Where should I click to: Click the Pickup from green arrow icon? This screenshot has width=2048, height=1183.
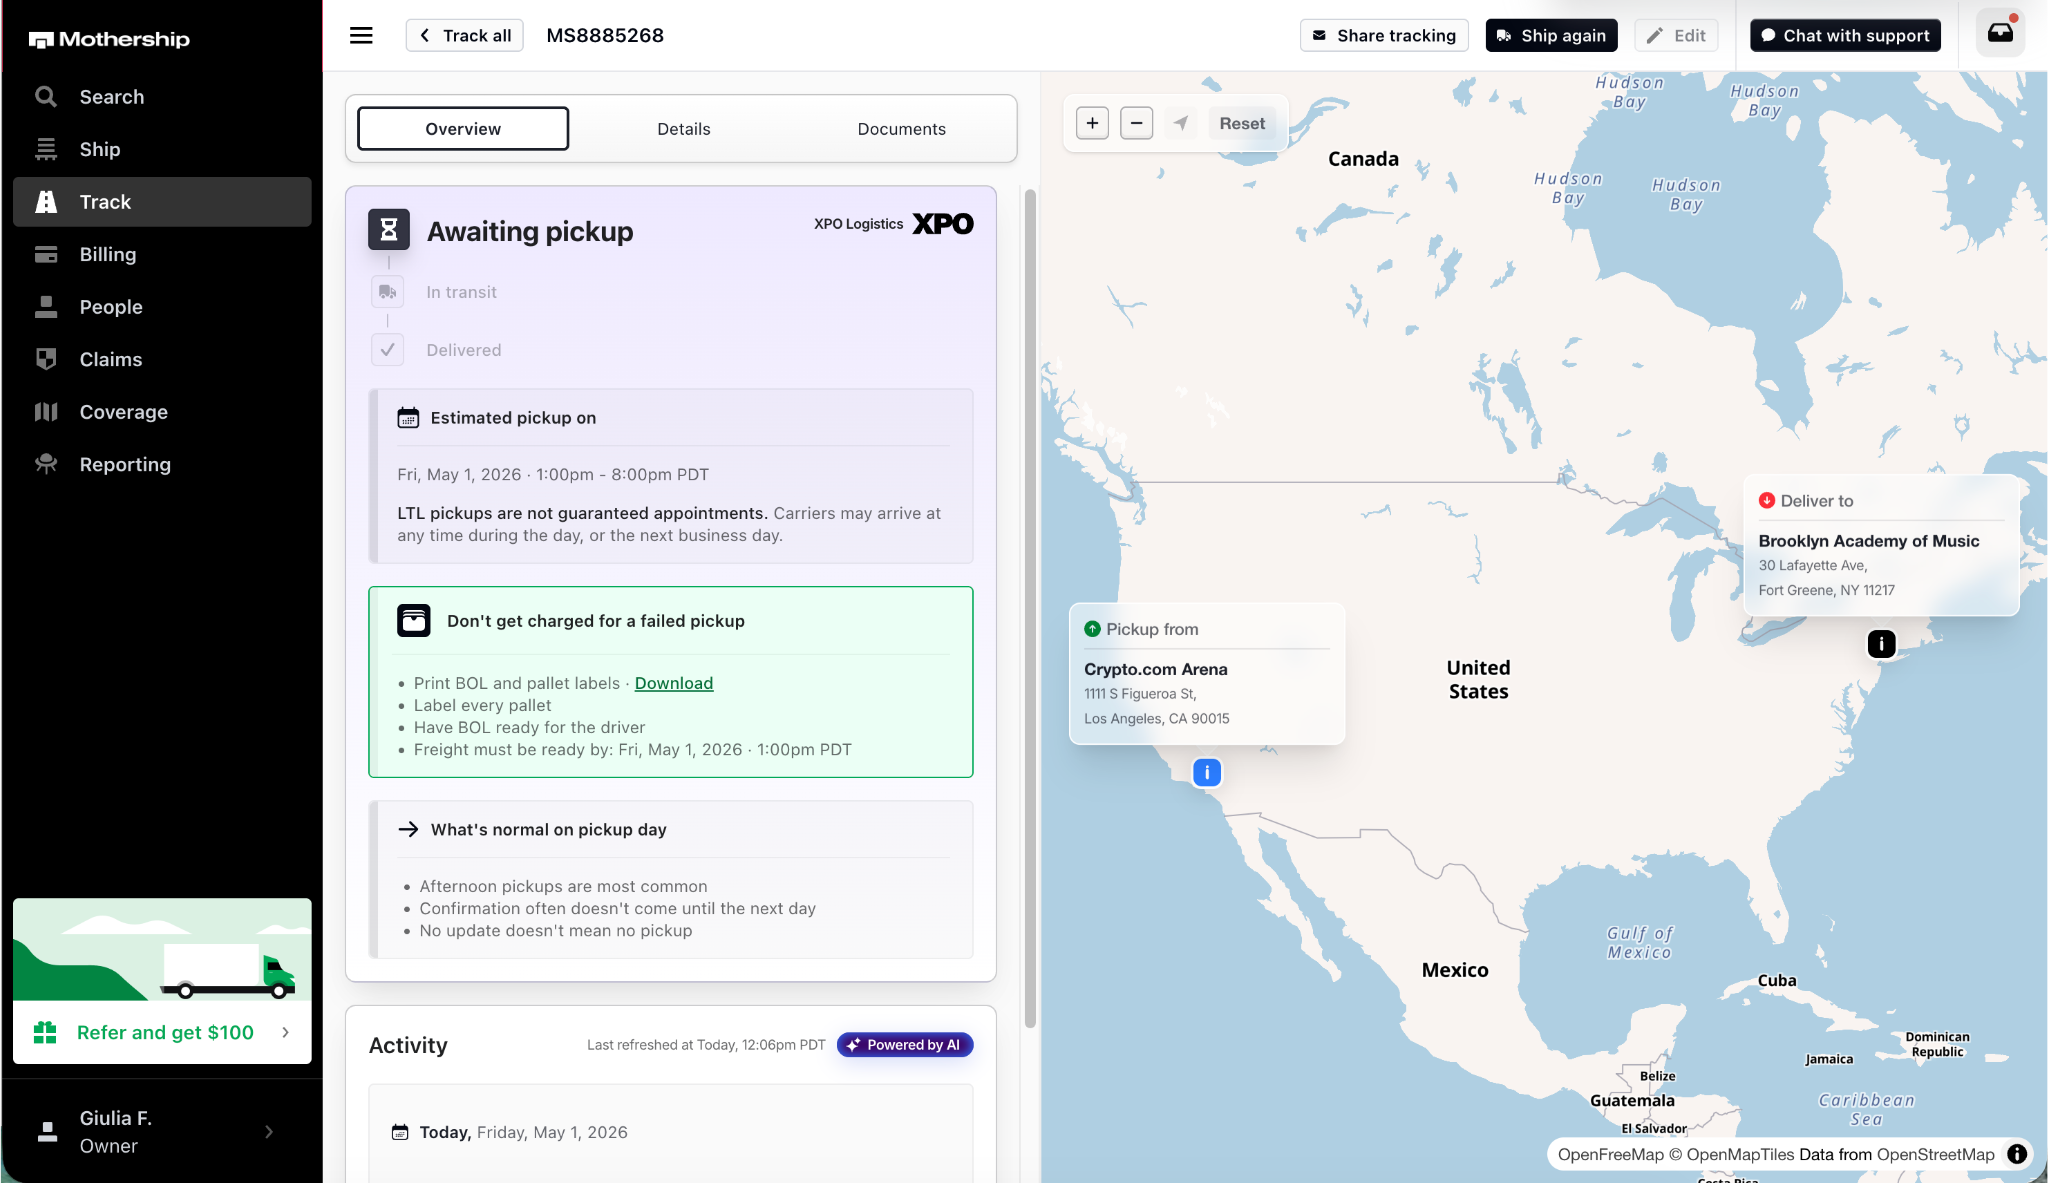(x=1092, y=629)
